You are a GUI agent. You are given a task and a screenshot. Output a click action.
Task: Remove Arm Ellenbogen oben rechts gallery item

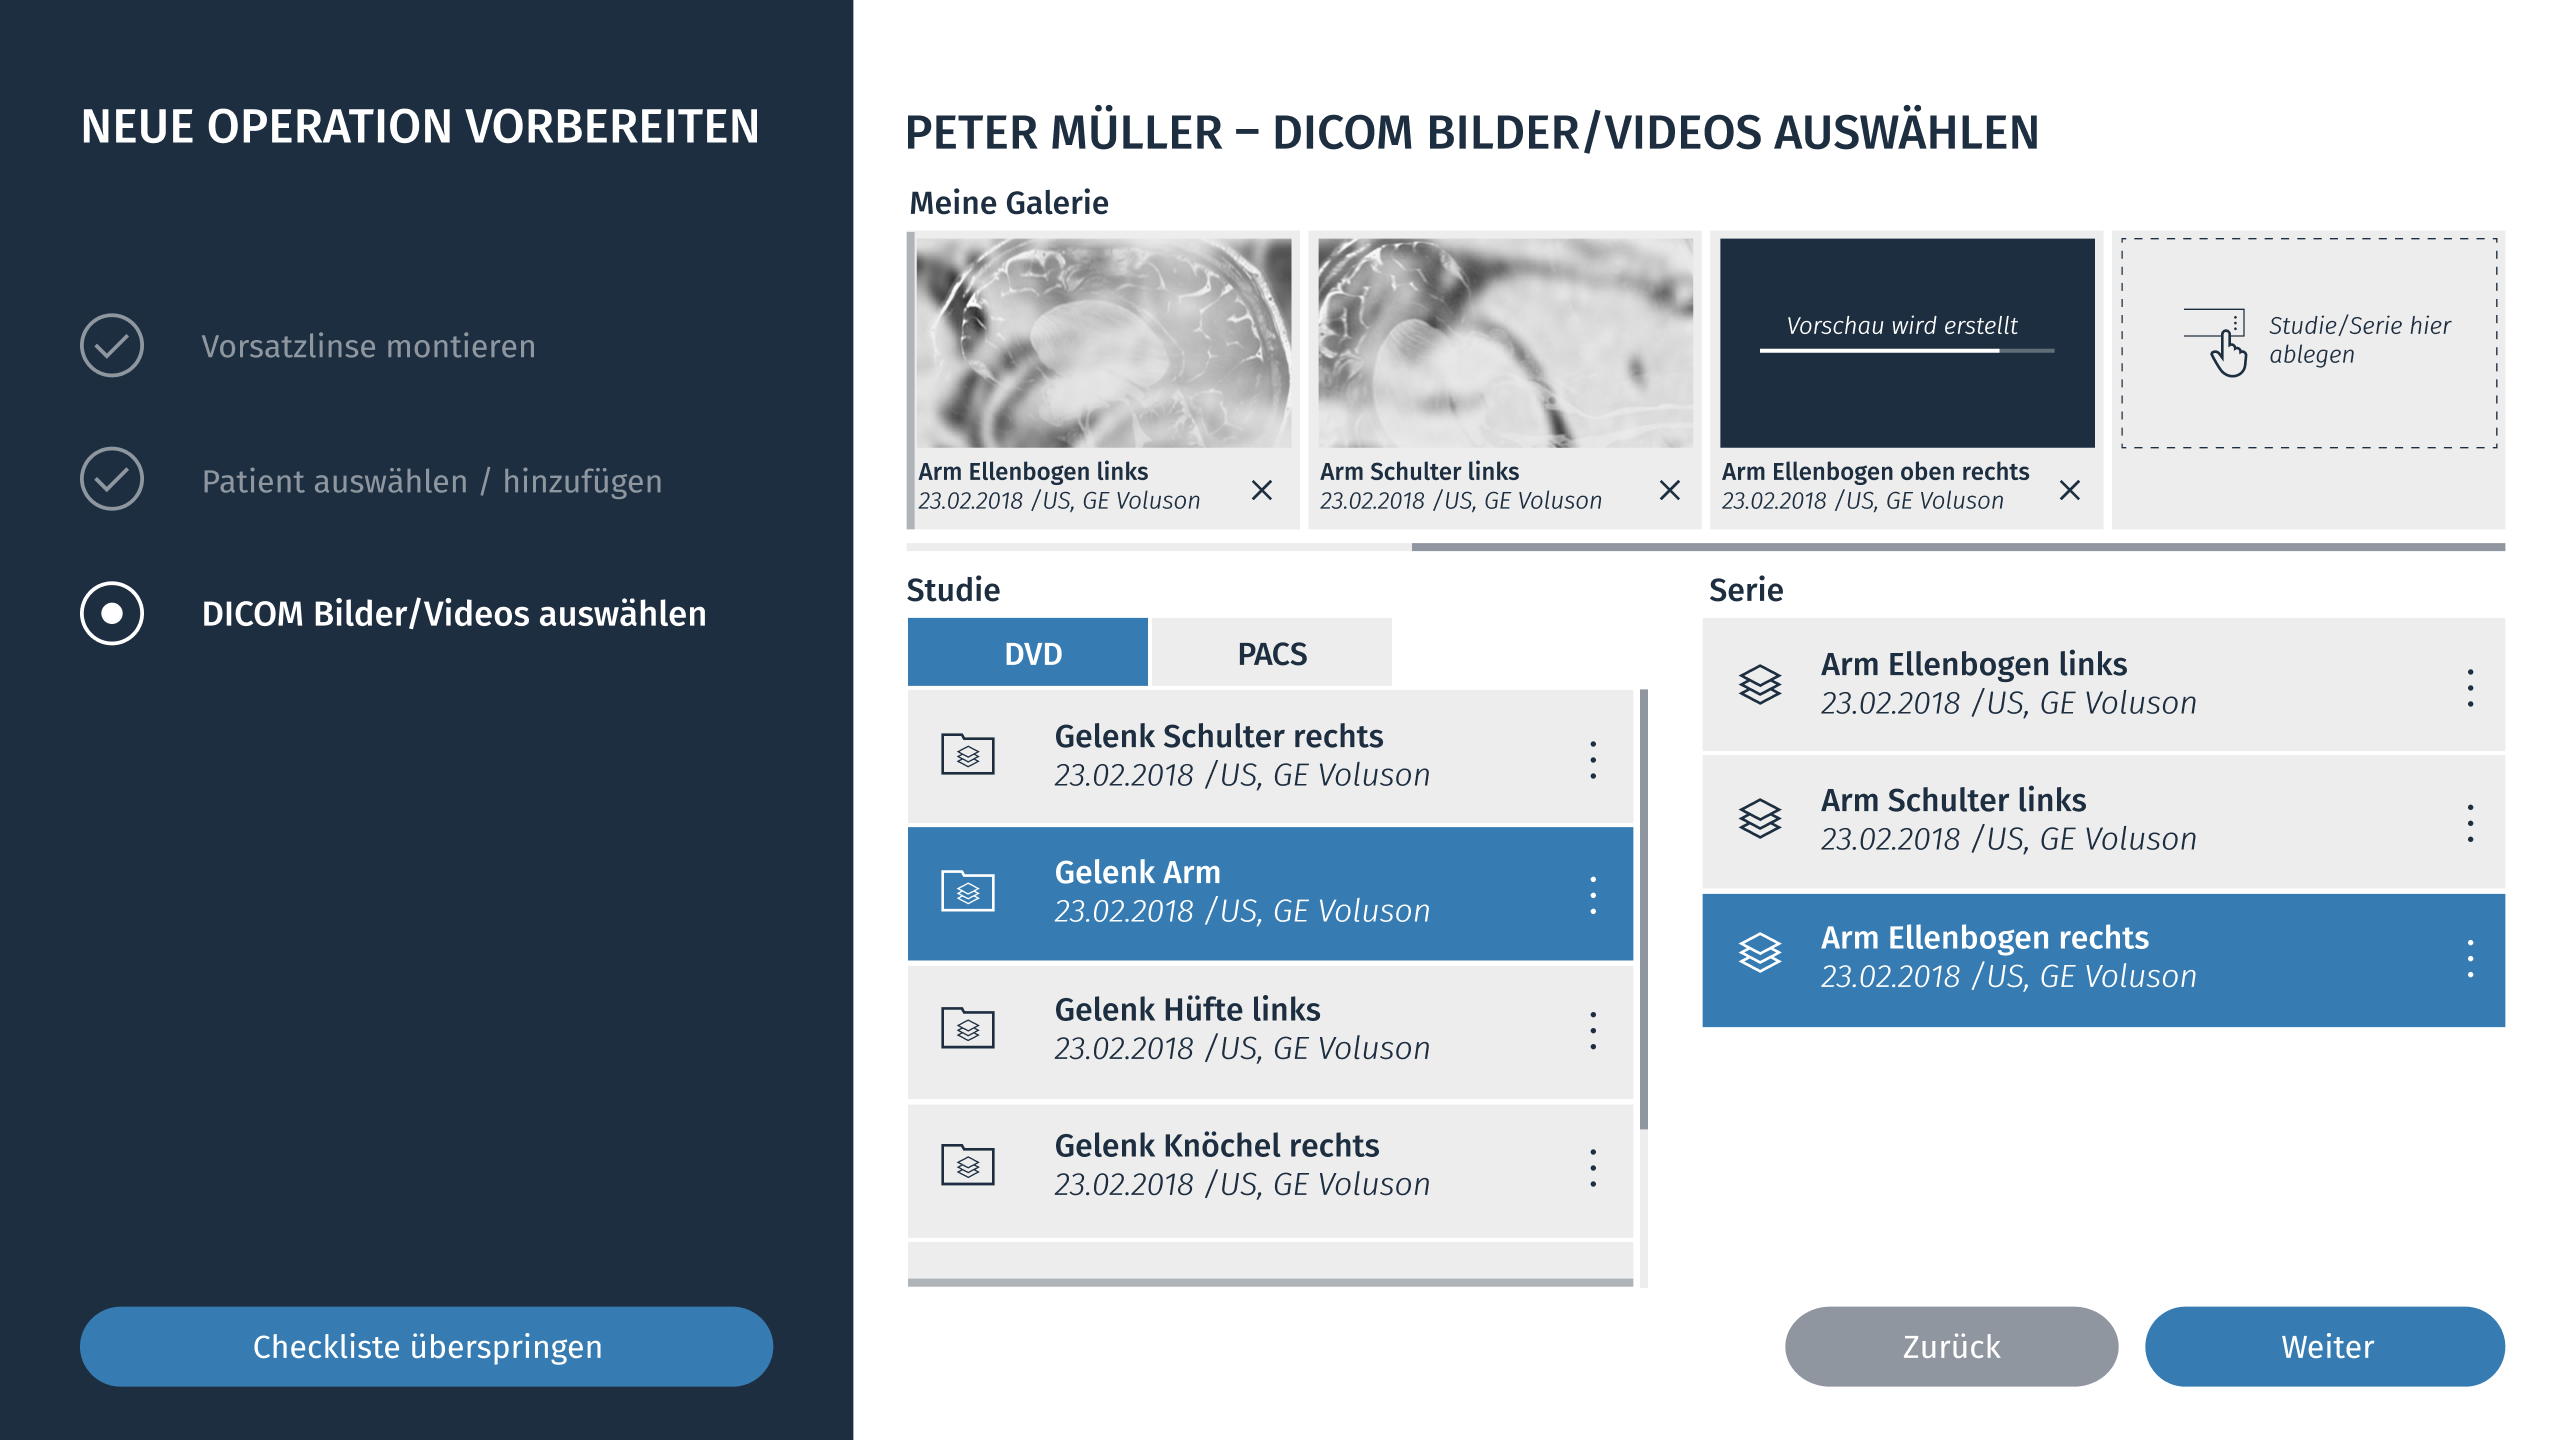point(2070,490)
